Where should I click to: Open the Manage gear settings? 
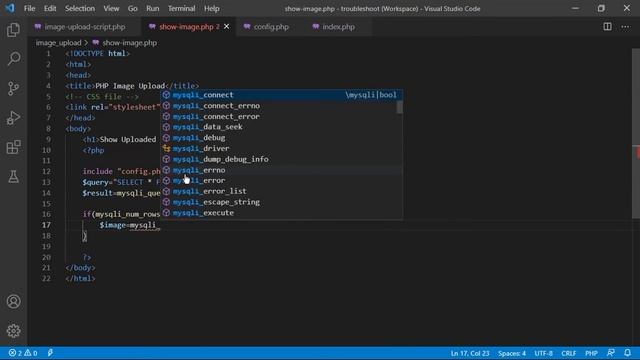pos(13,331)
